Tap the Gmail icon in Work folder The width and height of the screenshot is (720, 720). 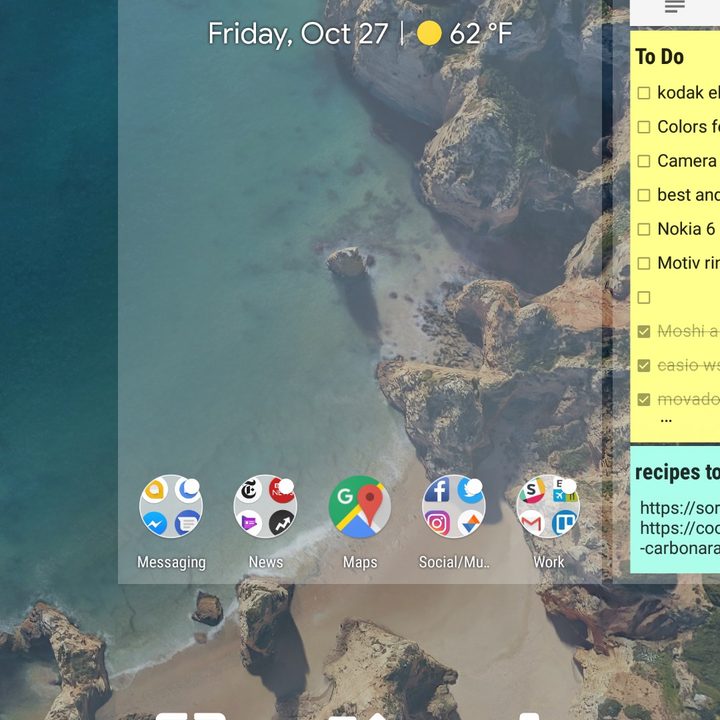[x=532, y=523]
